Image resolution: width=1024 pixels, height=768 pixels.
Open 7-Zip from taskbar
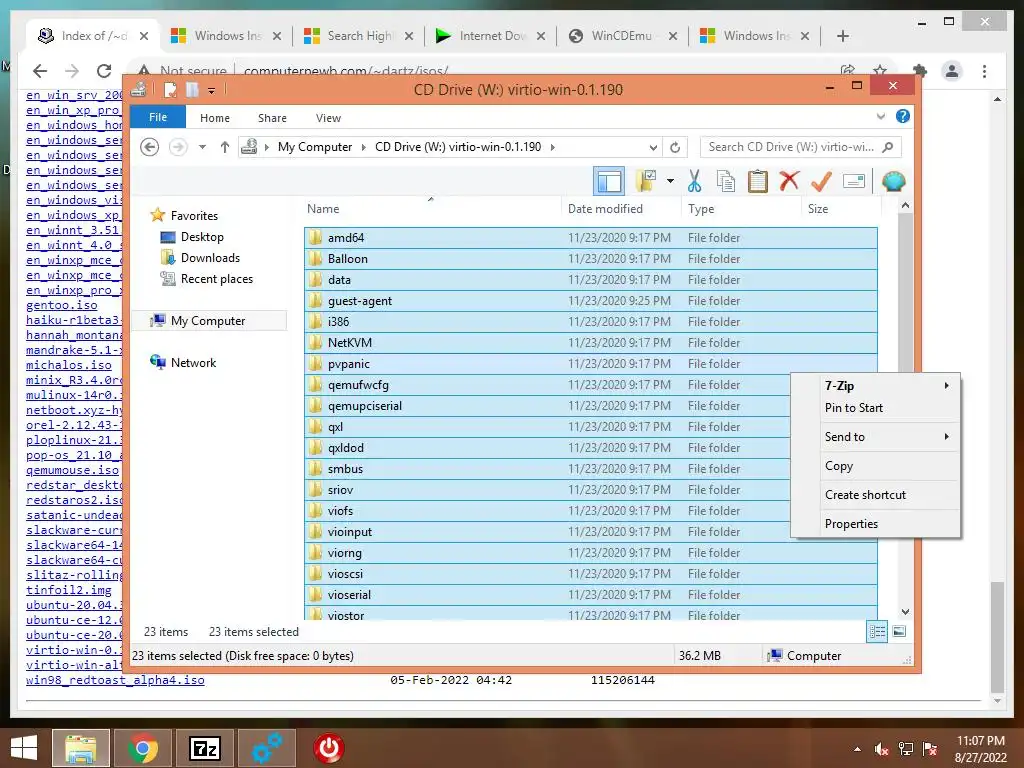tap(204, 748)
